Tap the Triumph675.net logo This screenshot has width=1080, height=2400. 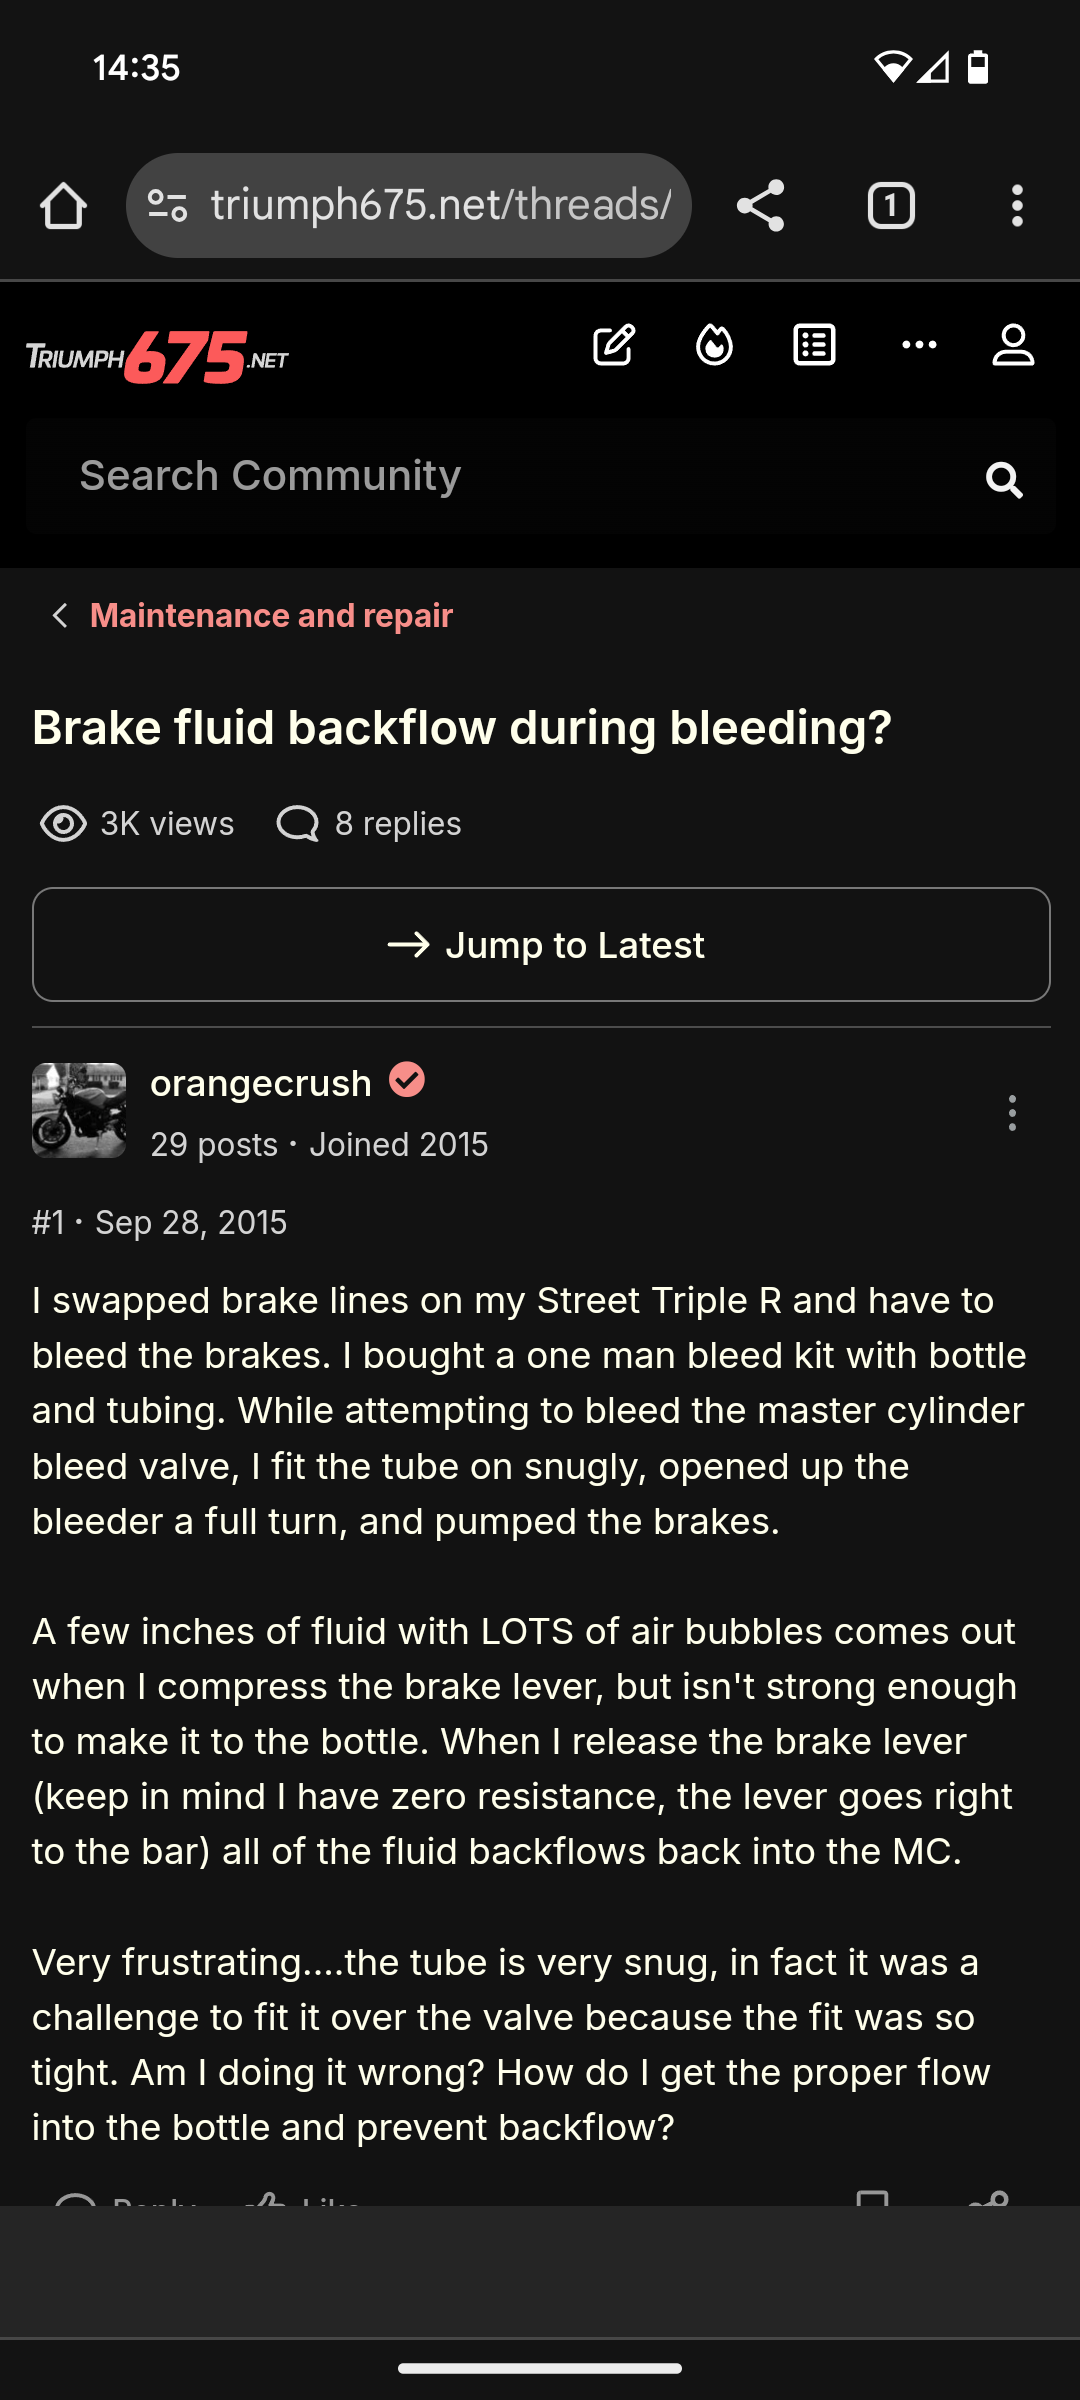[157, 357]
